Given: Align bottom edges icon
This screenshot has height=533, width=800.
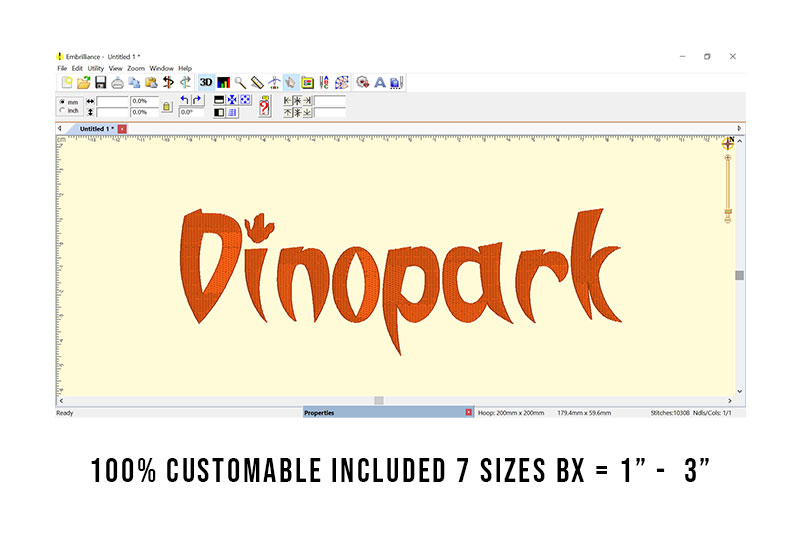Looking at the screenshot, I should point(307,113).
